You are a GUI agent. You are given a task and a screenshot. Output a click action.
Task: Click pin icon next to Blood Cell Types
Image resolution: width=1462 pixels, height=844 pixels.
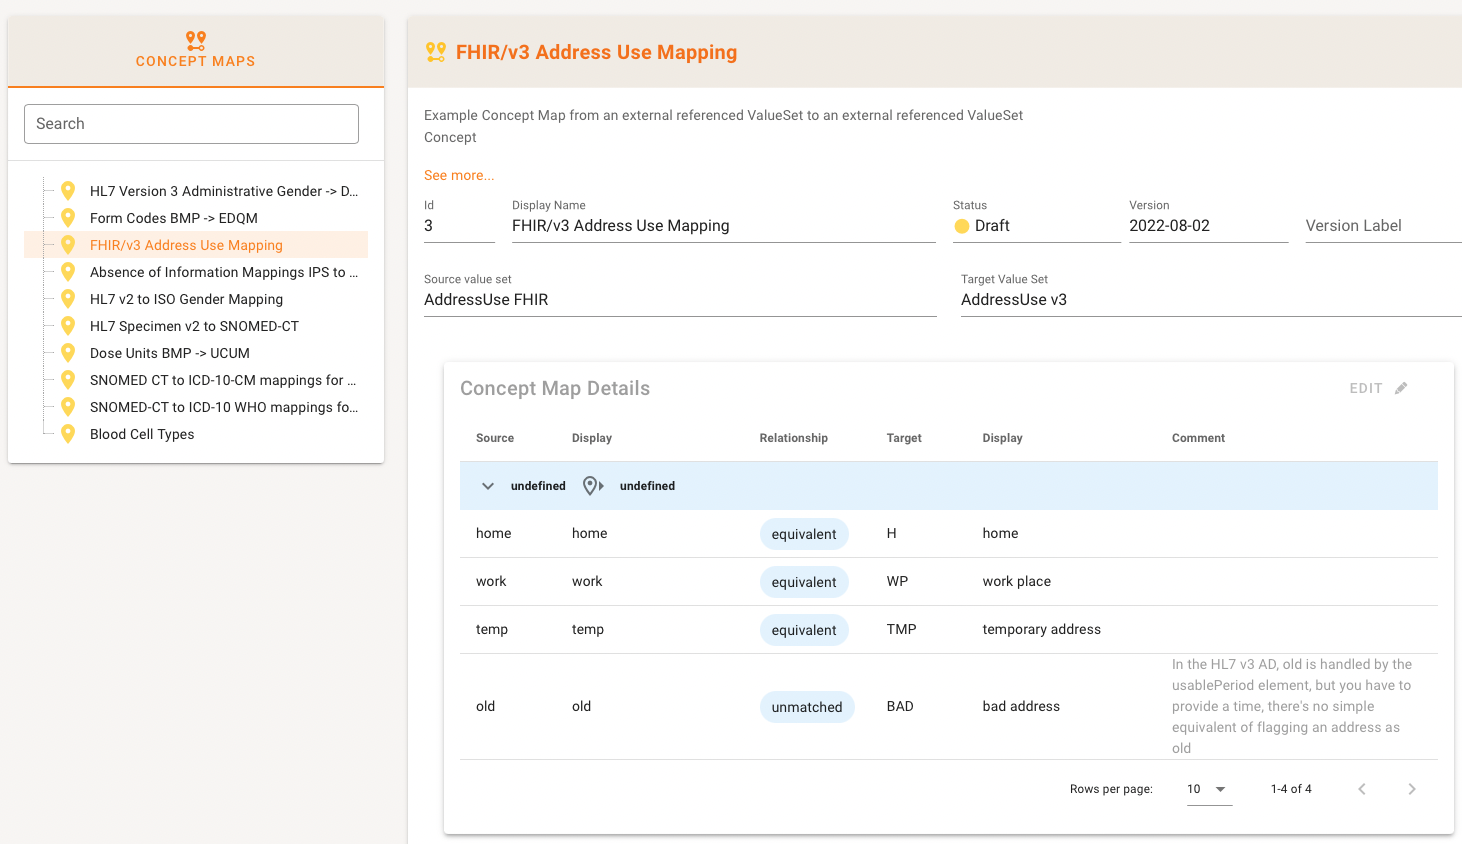68,434
